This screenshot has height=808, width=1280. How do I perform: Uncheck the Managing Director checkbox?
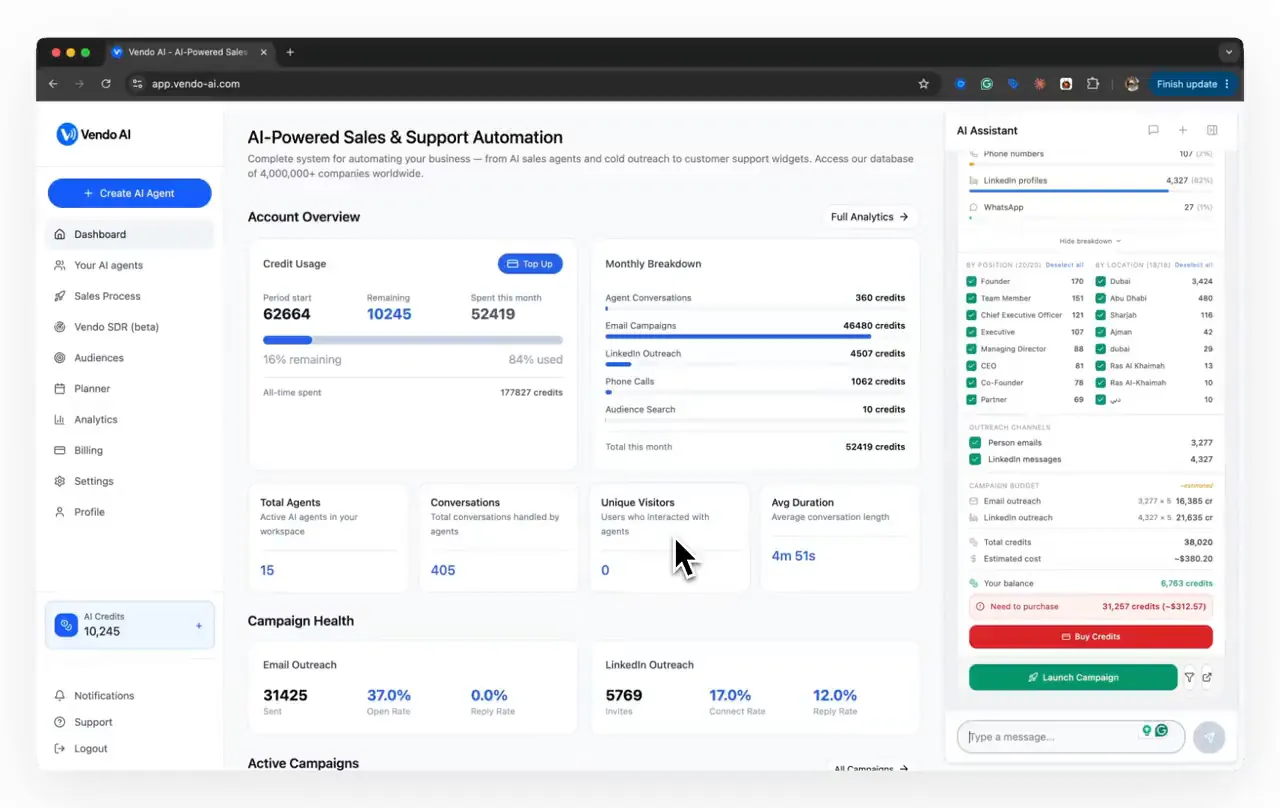[x=971, y=349]
